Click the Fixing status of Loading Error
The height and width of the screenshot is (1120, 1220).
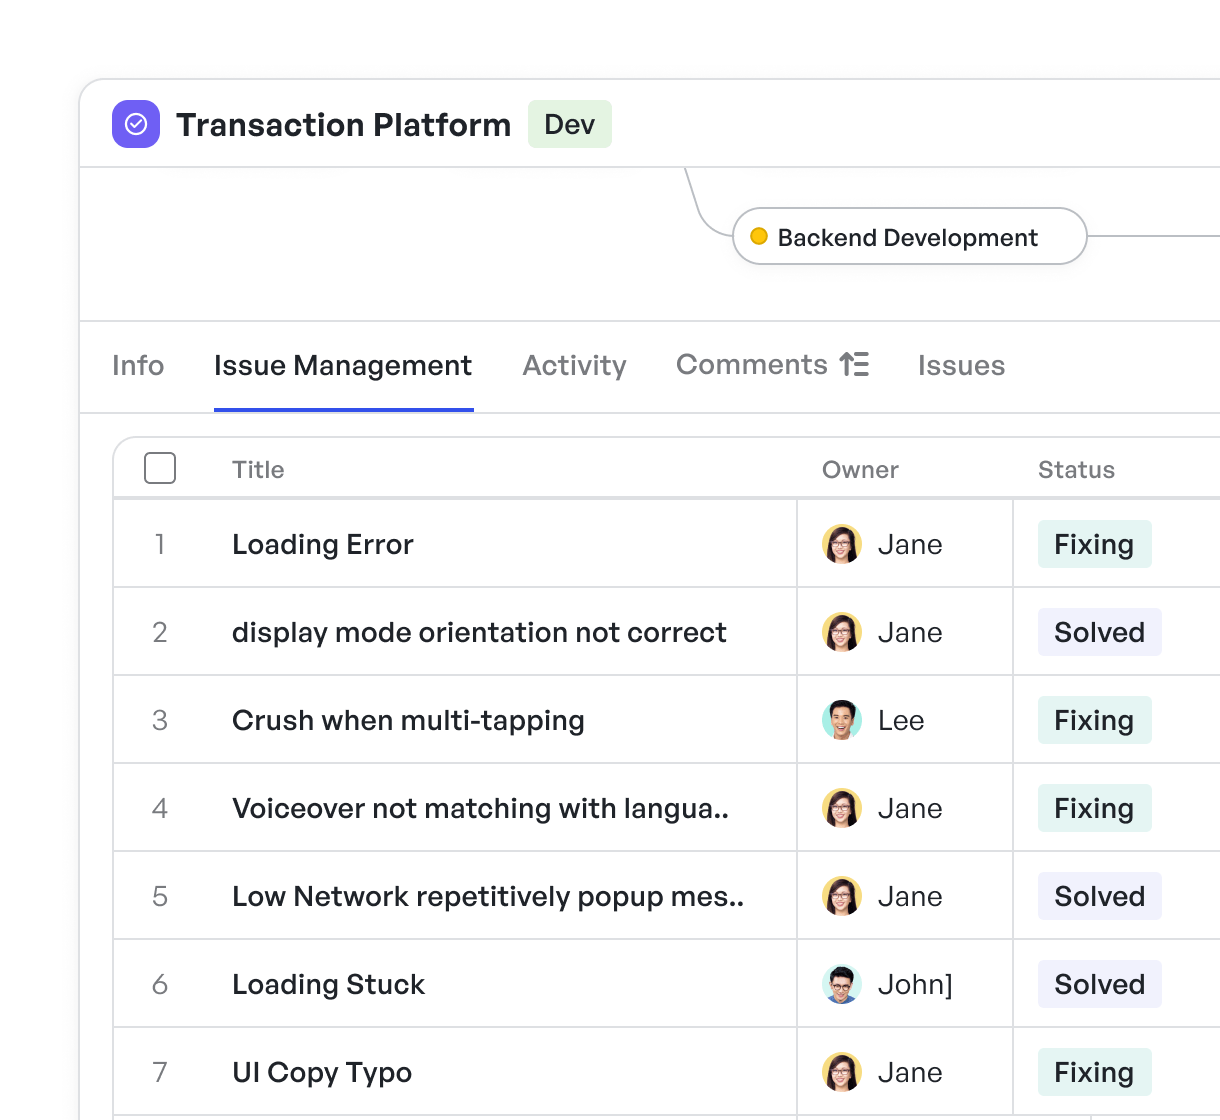tap(1095, 544)
